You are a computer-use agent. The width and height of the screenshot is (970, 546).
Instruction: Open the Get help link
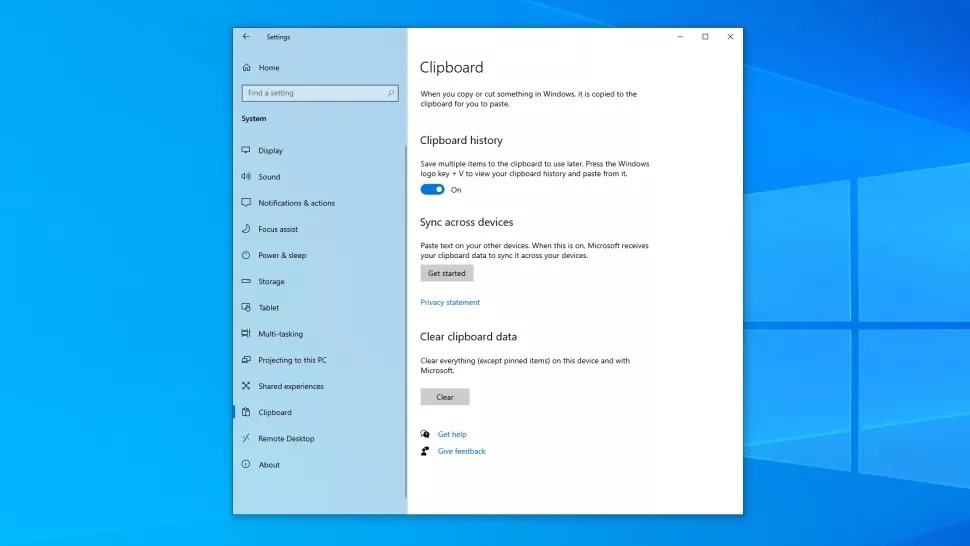[452, 434]
